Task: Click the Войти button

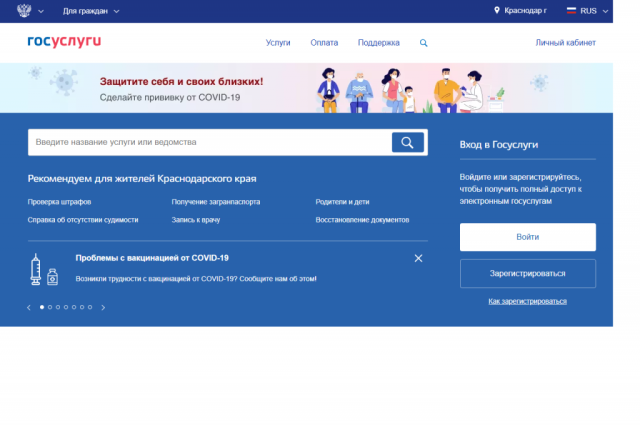Action: [x=527, y=237]
